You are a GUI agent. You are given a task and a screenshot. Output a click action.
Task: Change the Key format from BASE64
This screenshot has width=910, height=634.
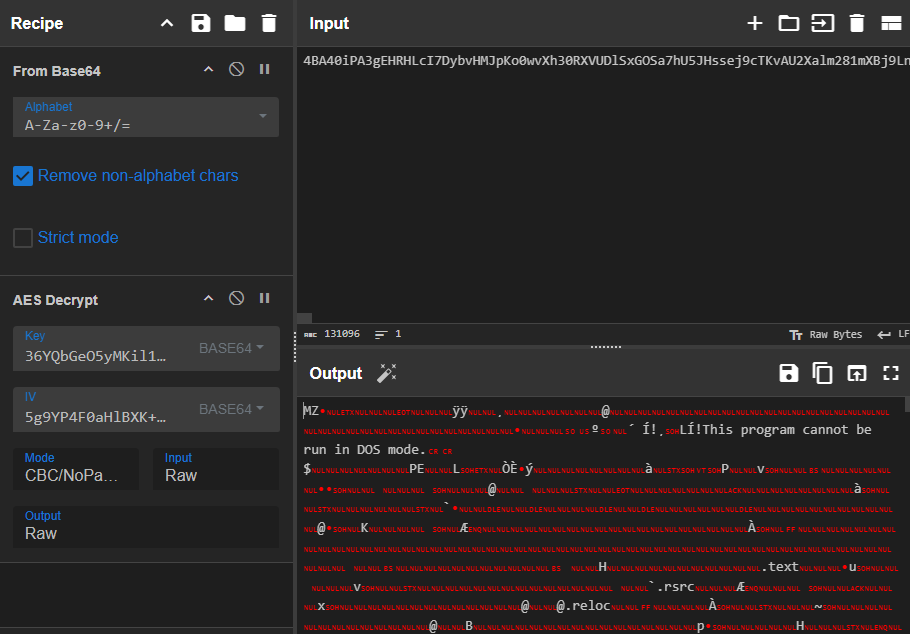(x=231, y=349)
